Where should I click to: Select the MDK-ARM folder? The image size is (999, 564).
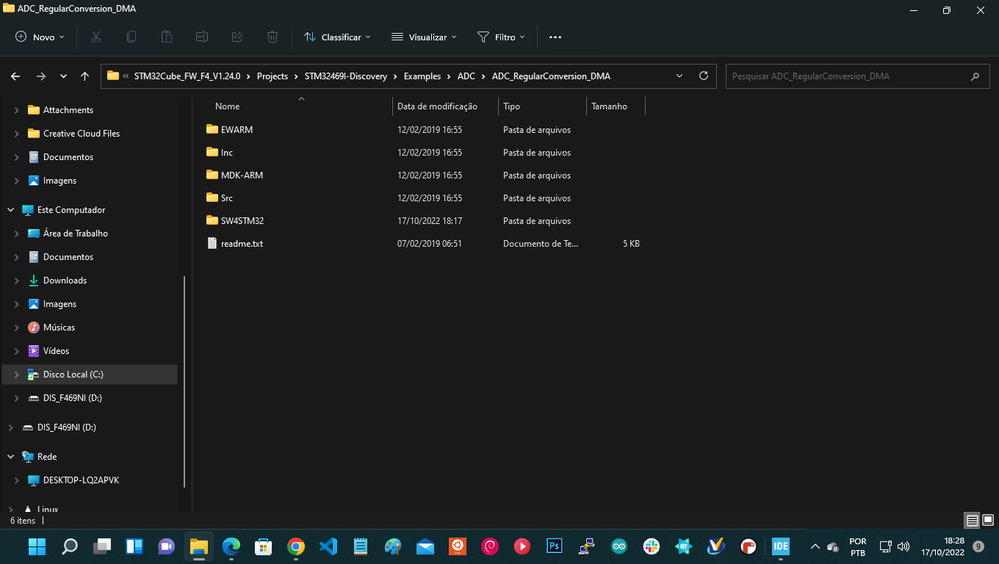pos(241,175)
